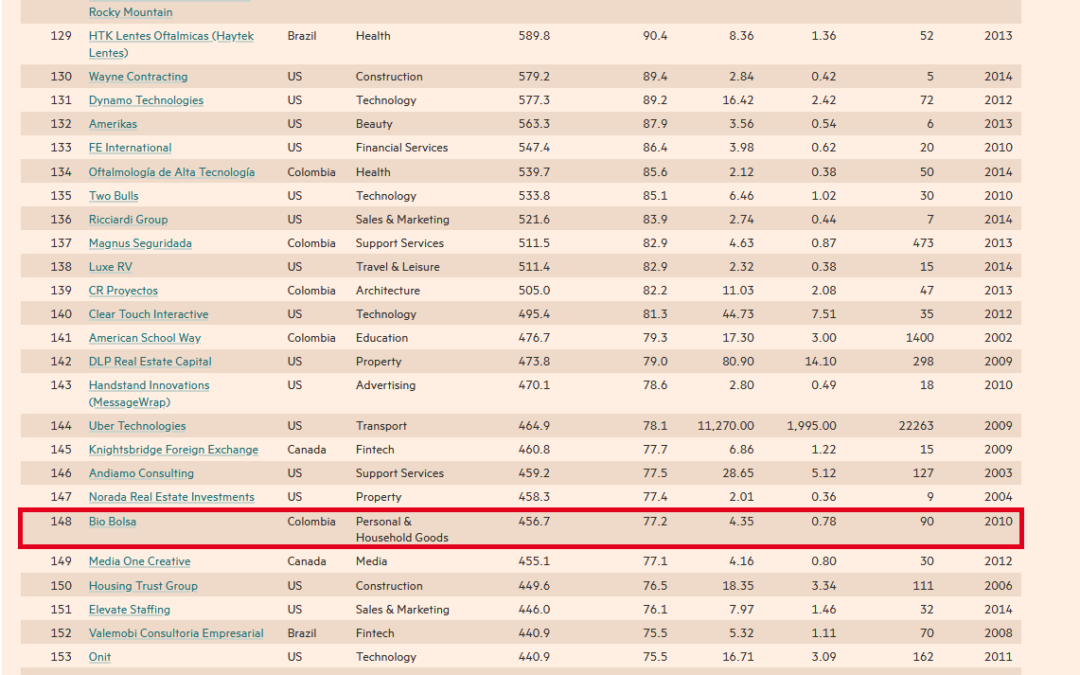Click Knightsbridge Foreign Exchange link
1080x675 pixels.
point(174,450)
